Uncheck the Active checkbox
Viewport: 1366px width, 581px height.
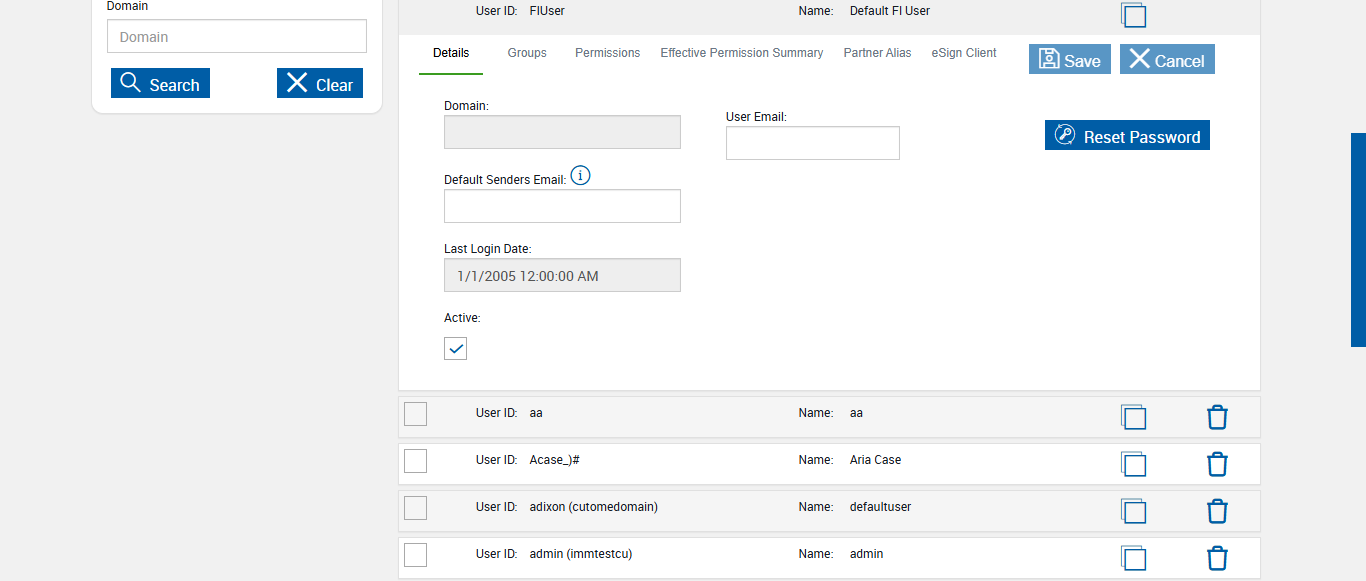coord(456,348)
